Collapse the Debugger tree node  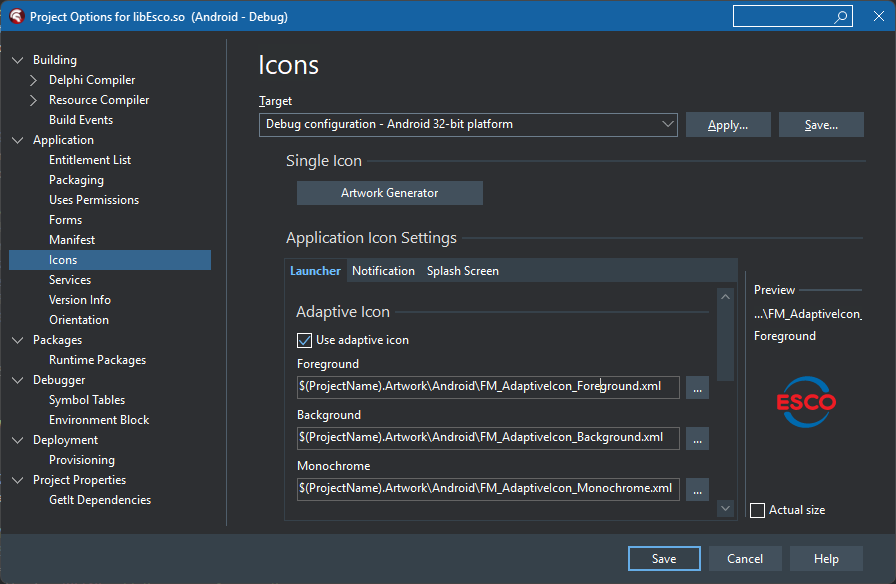click(x=18, y=380)
